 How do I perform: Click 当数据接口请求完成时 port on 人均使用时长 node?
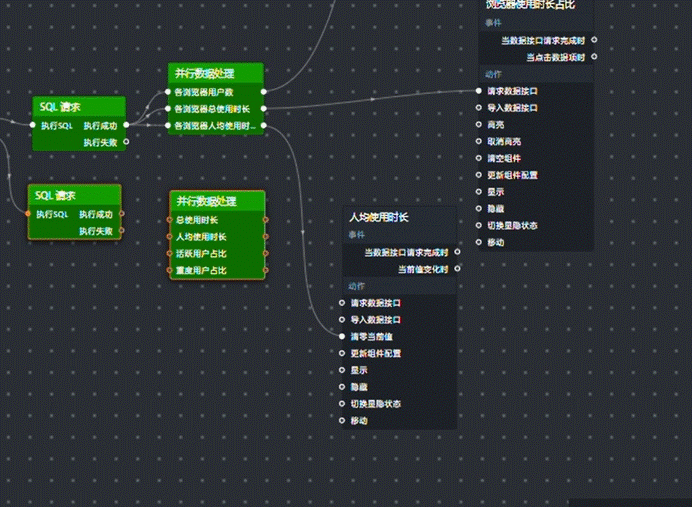coord(457,252)
